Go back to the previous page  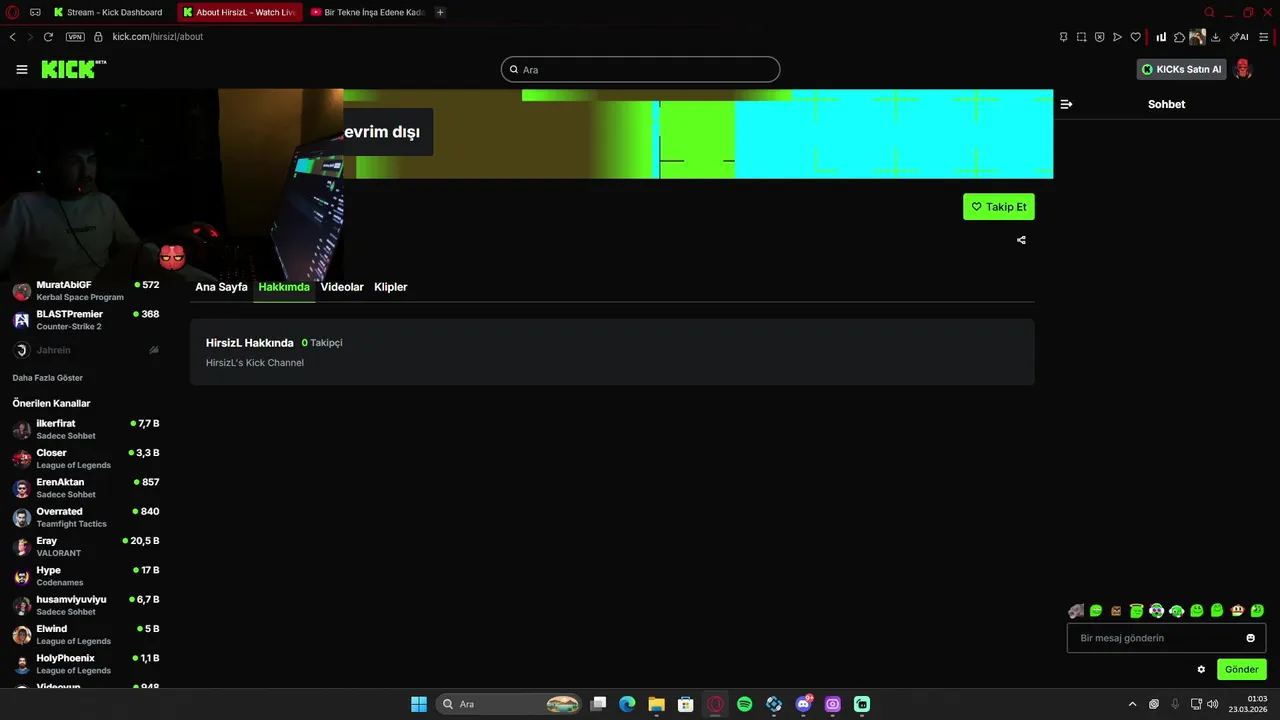pyautogui.click(x=12, y=37)
